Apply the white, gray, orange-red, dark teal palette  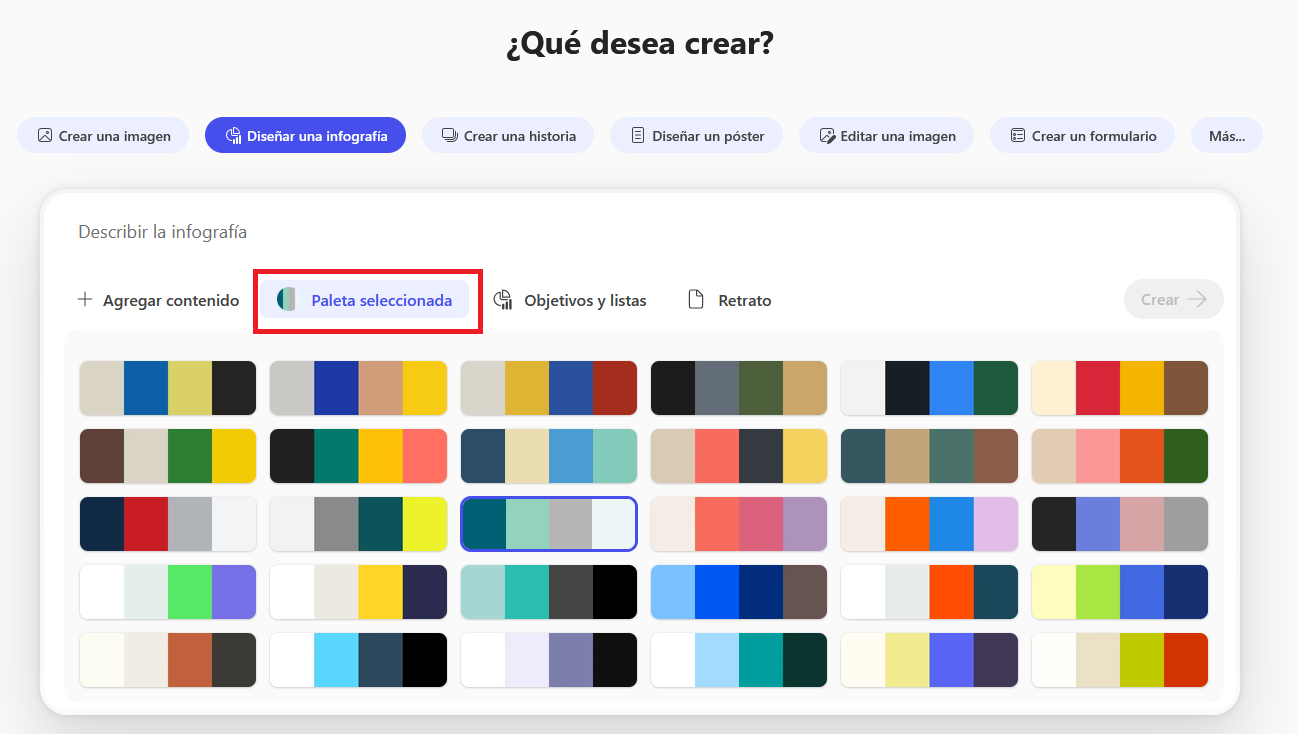pyautogui.click(x=929, y=592)
